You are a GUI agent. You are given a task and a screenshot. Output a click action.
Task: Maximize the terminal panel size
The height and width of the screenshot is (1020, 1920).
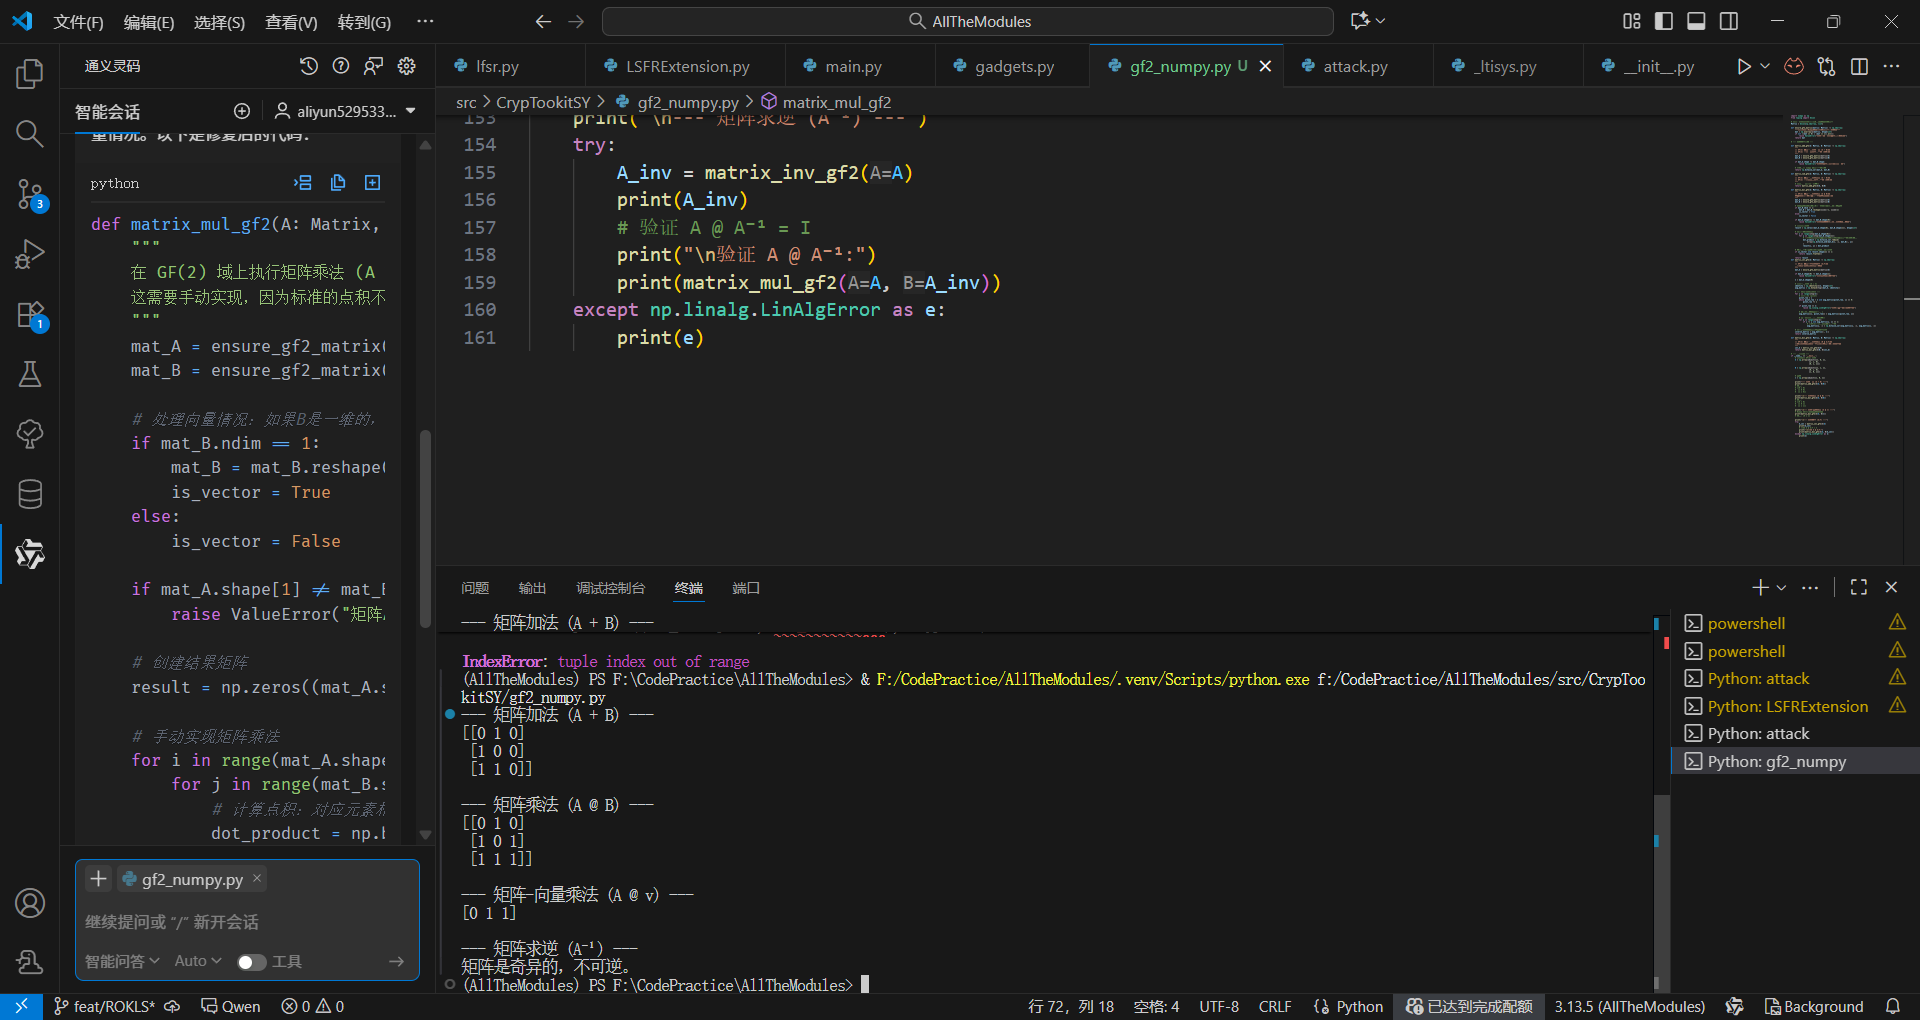click(x=1858, y=588)
